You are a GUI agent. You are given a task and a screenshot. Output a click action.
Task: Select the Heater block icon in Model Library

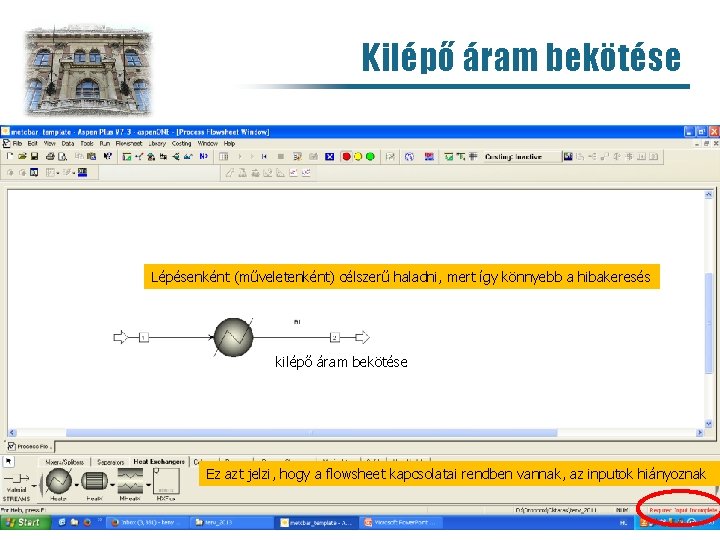click(59, 481)
